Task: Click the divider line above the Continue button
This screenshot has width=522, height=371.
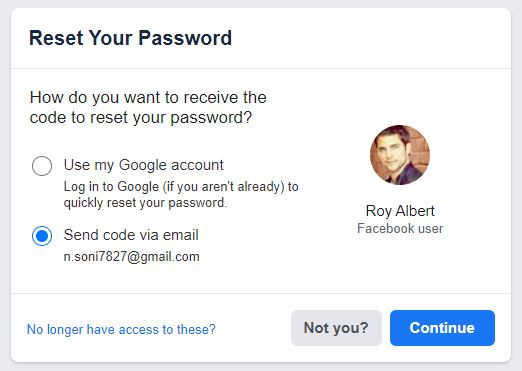Action: [261, 294]
